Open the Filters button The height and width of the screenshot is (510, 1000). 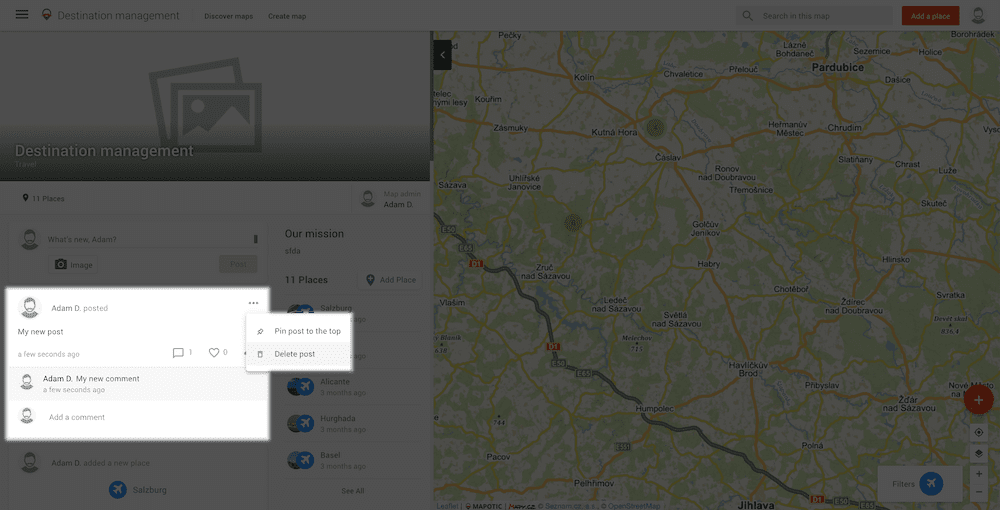click(x=920, y=484)
